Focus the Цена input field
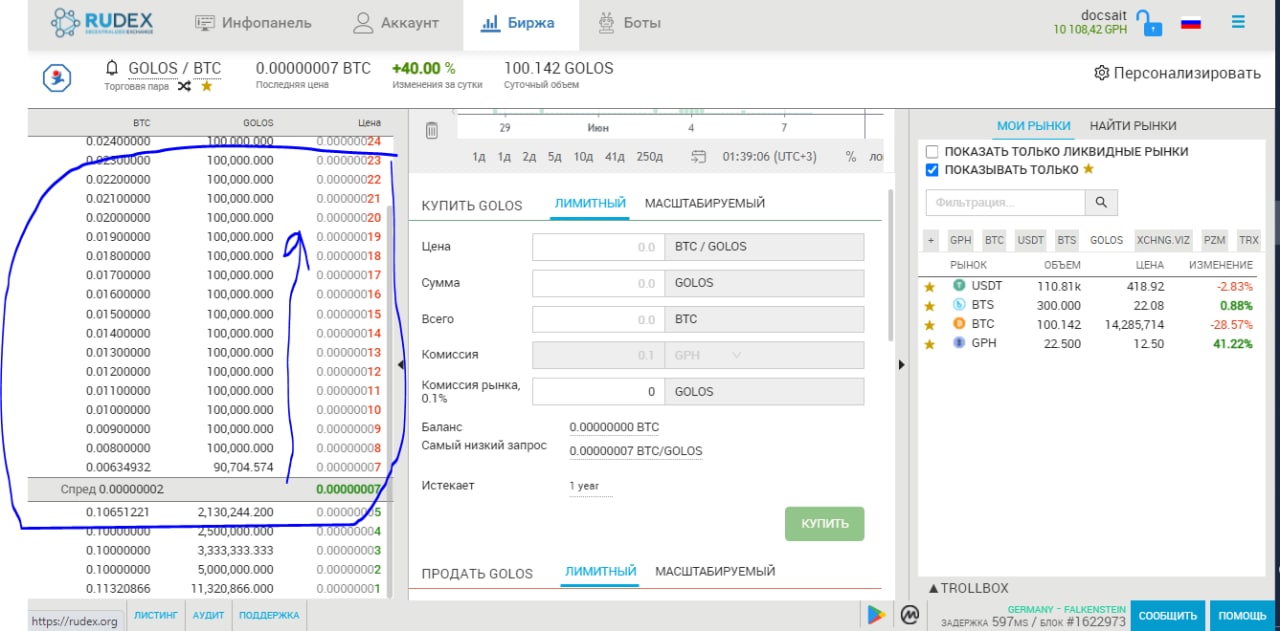Image resolution: width=1280 pixels, height=631 pixels. point(598,247)
